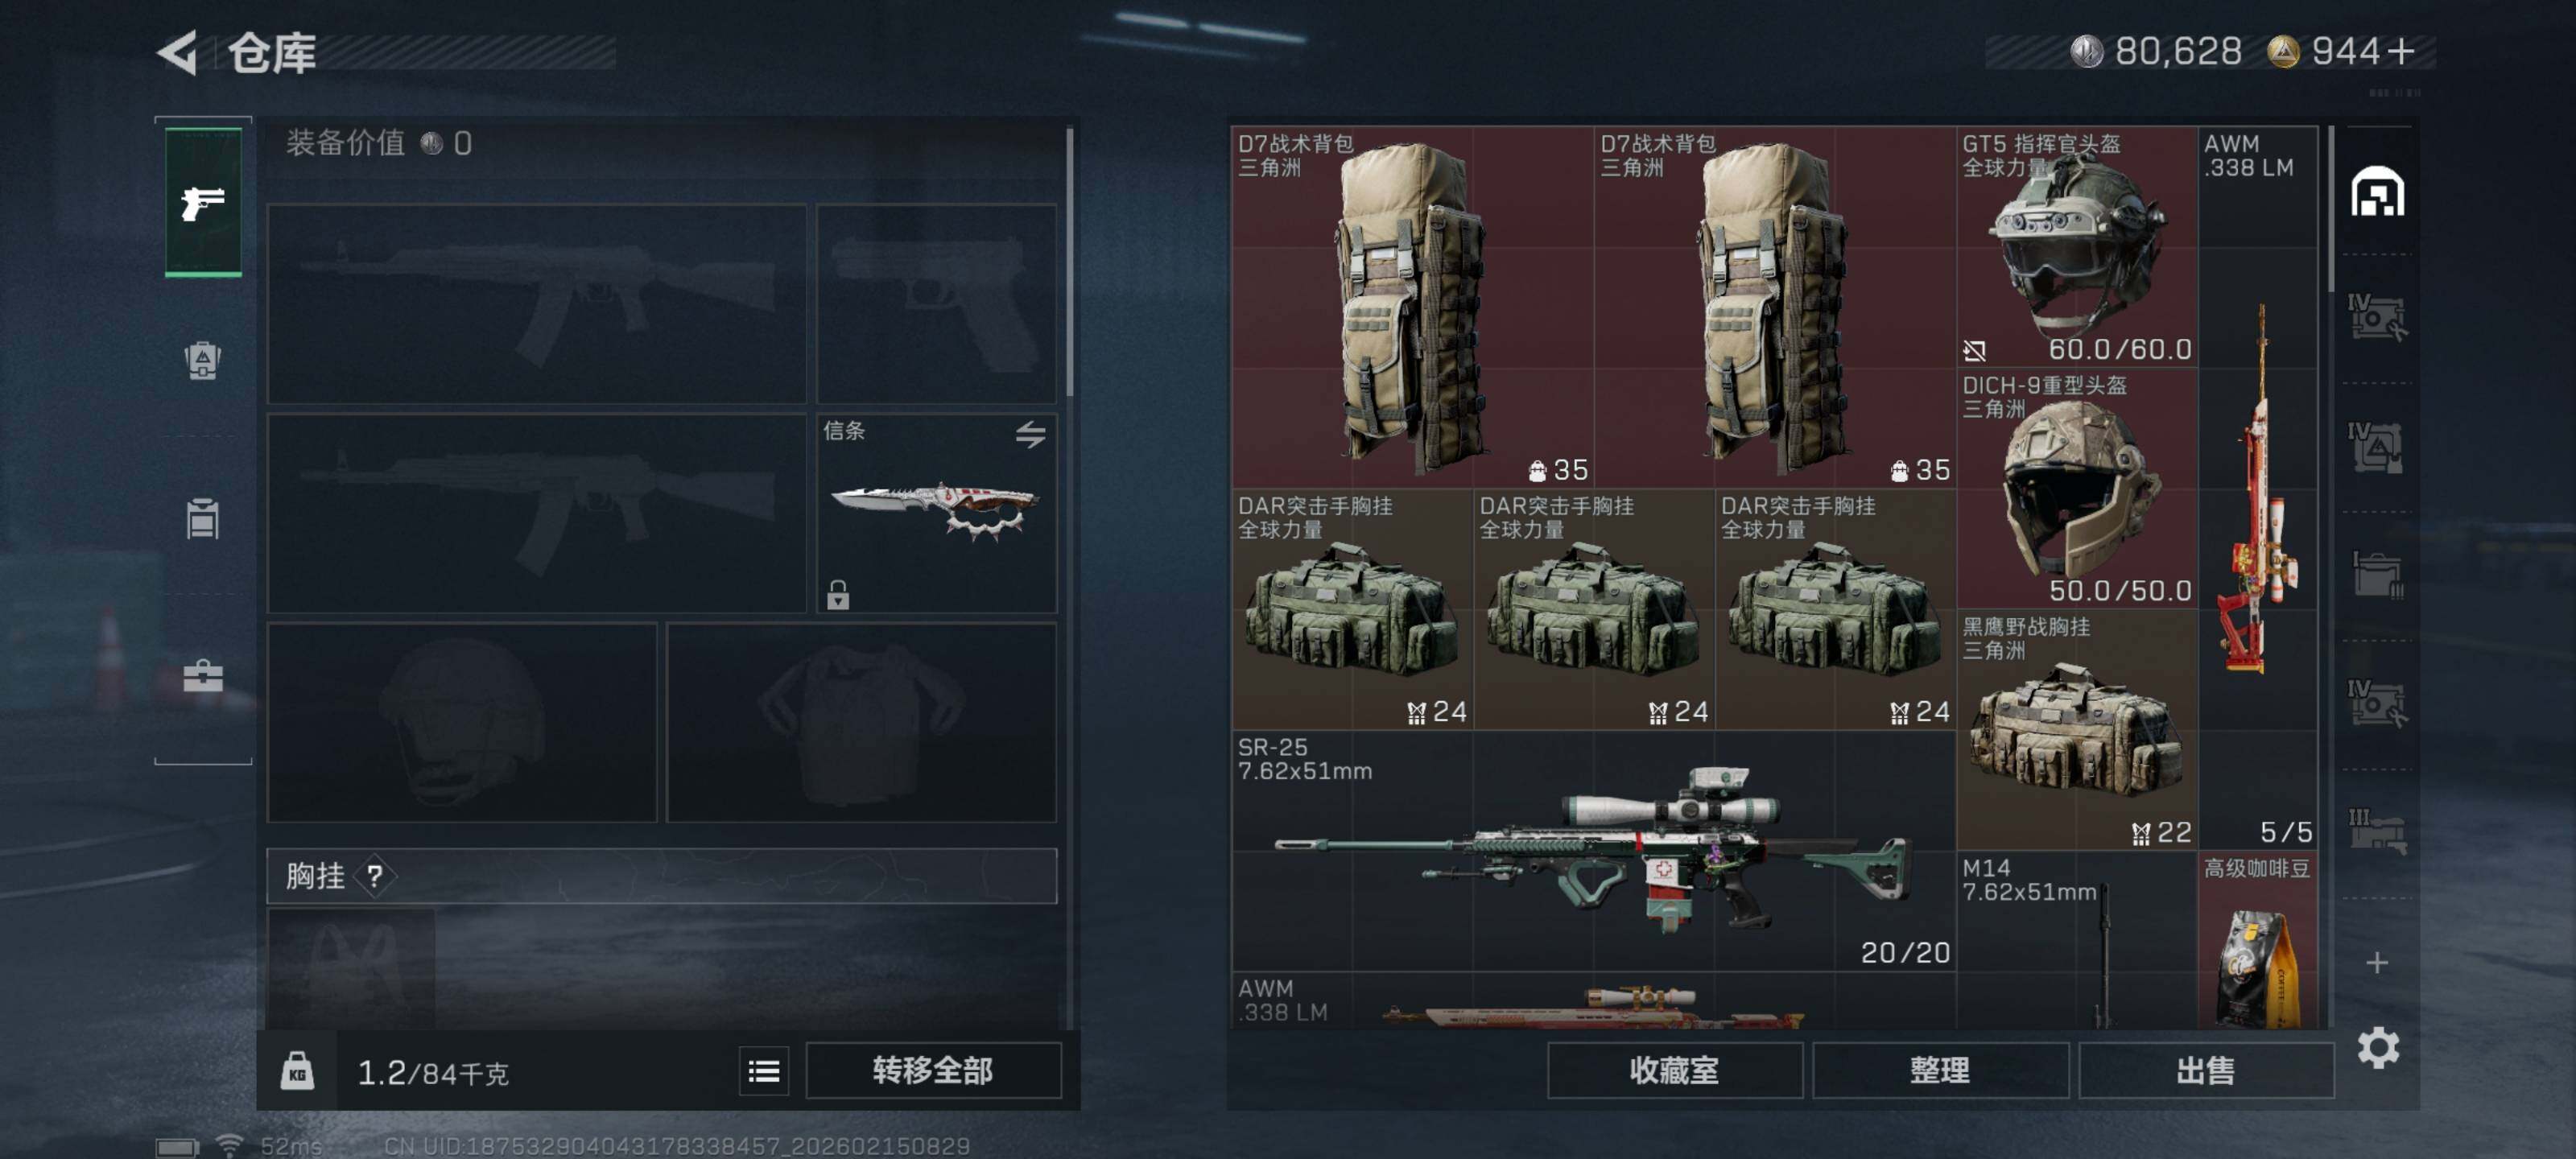
Task: Go back with the arrow beside 仓库
Action: pyautogui.click(x=178, y=52)
